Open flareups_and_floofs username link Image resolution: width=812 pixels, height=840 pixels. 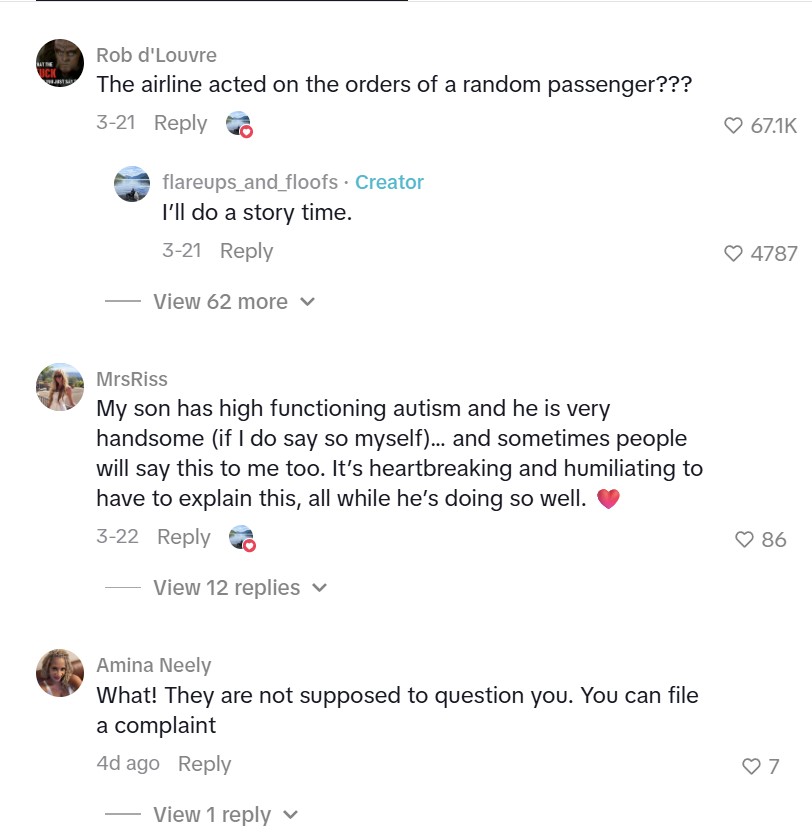tap(250, 182)
